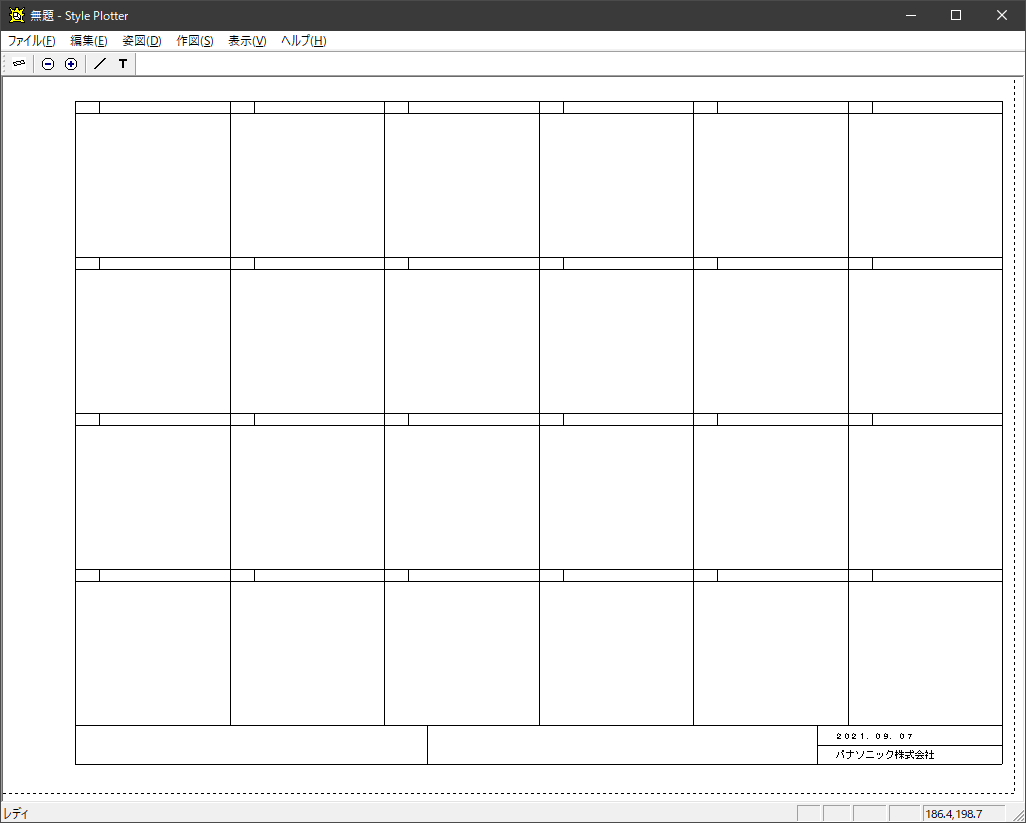Image resolution: width=1026 pixels, height=823 pixels.
Task: Click the top-left cell of drawing grid
Action: tap(153, 185)
